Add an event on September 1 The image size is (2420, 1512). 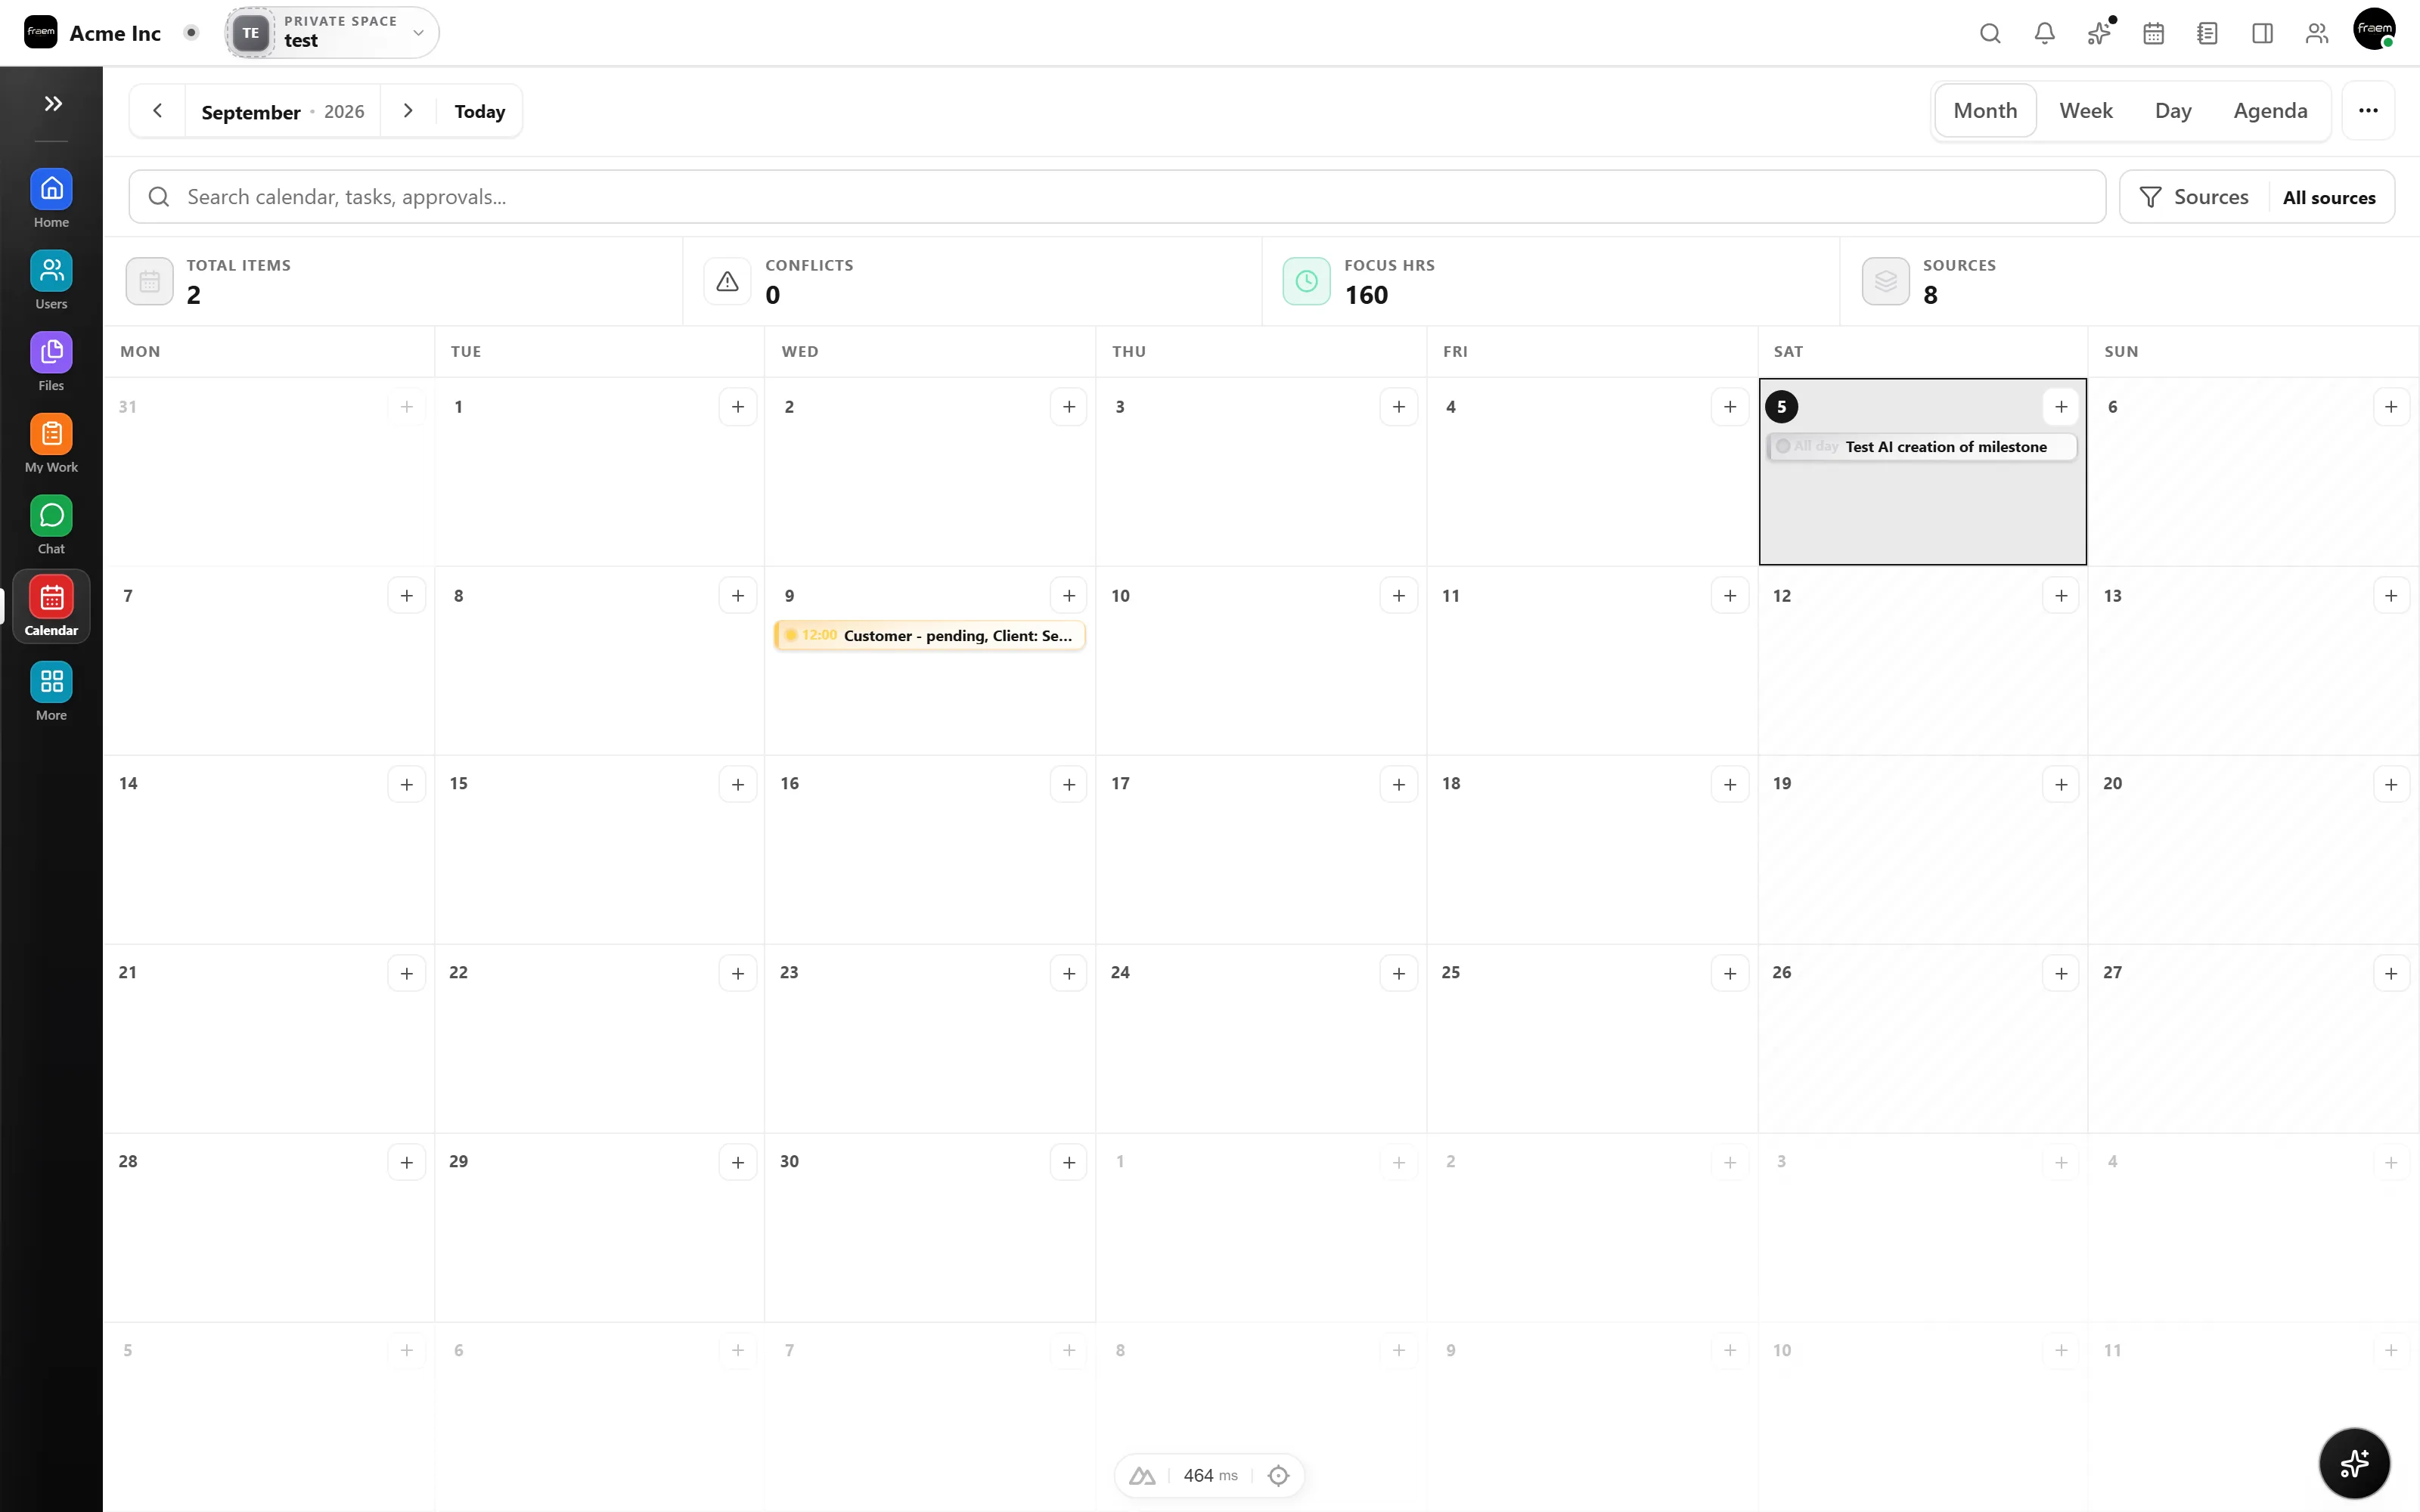pyautogui.click(x=738, y=407)
